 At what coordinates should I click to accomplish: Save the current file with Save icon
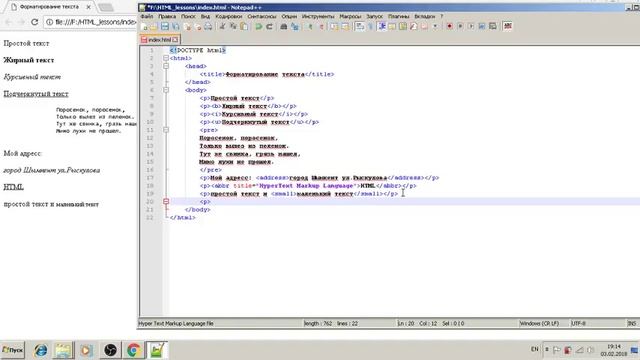pyautogui.click(x=164, y=27)
